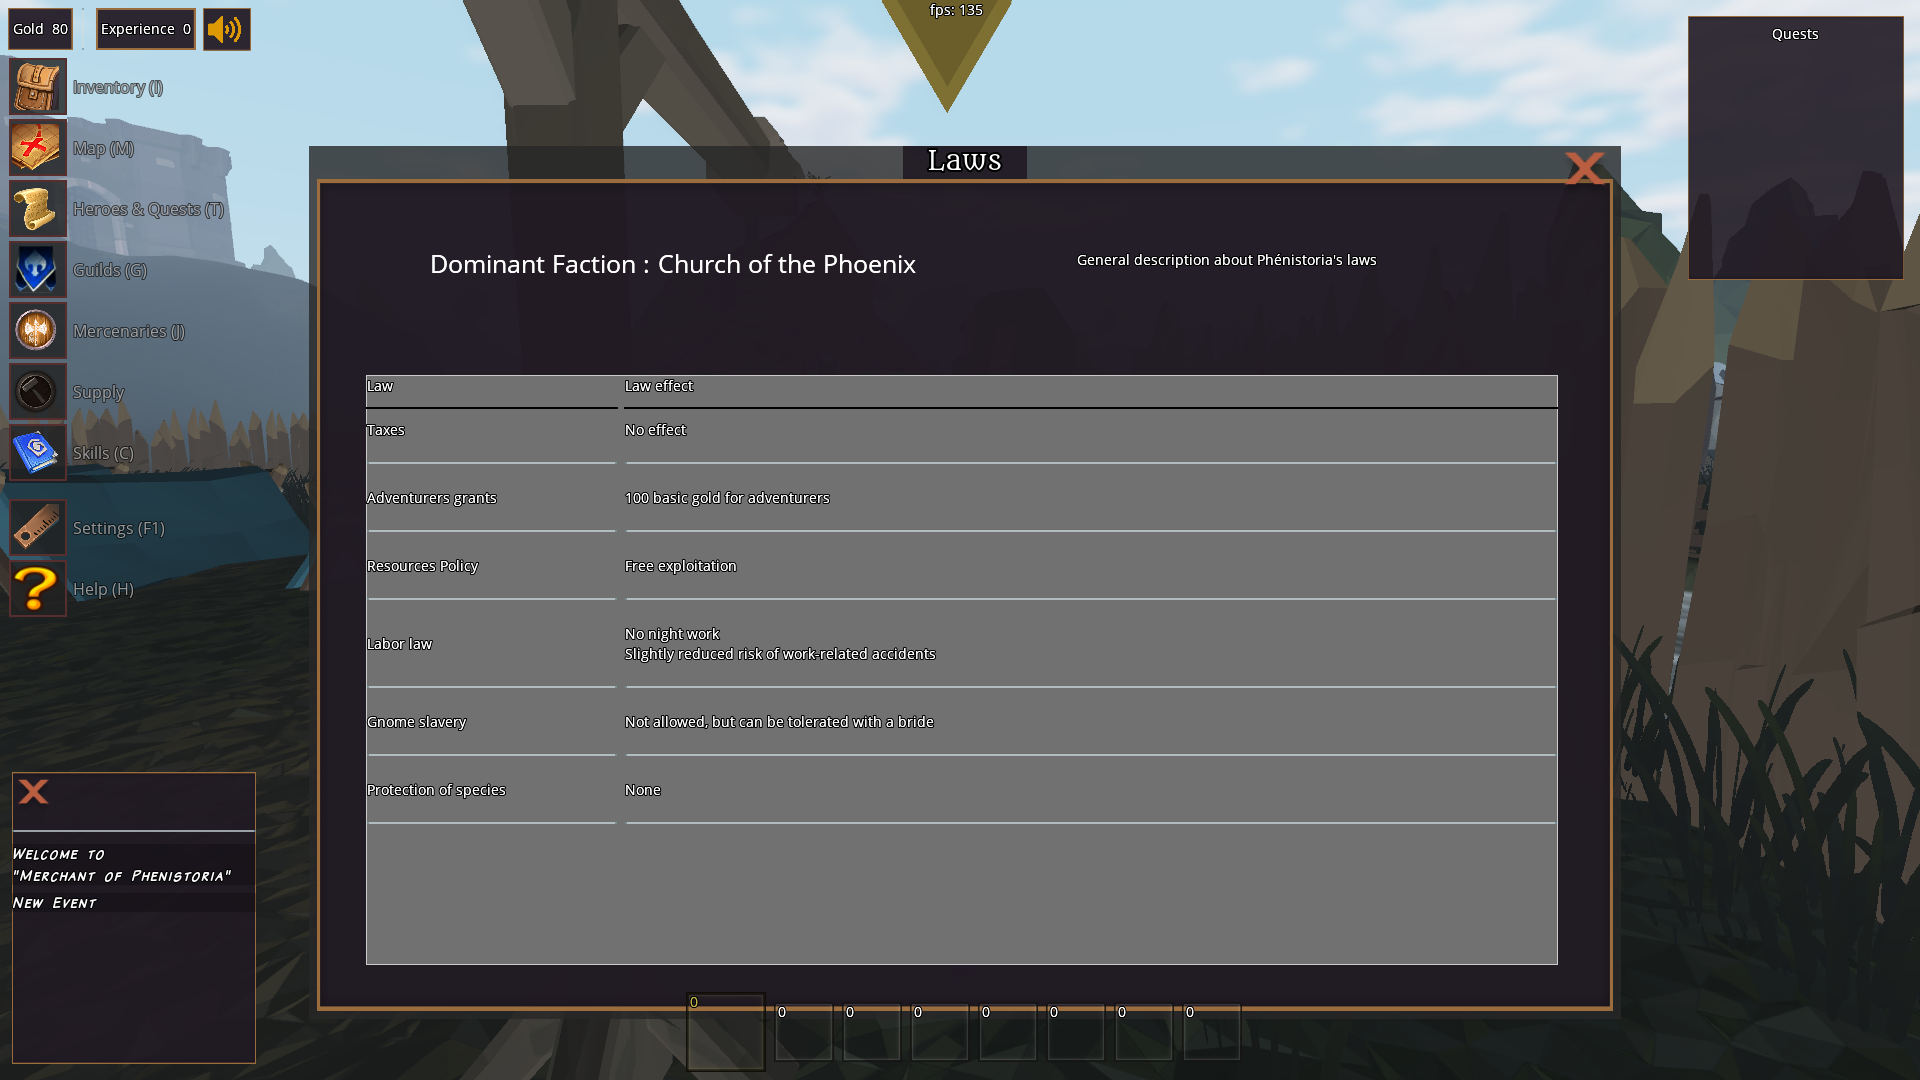Click the general description about Phénistoria's laws
The height and width of the screenshot is (1080, 1920).
1226,260
